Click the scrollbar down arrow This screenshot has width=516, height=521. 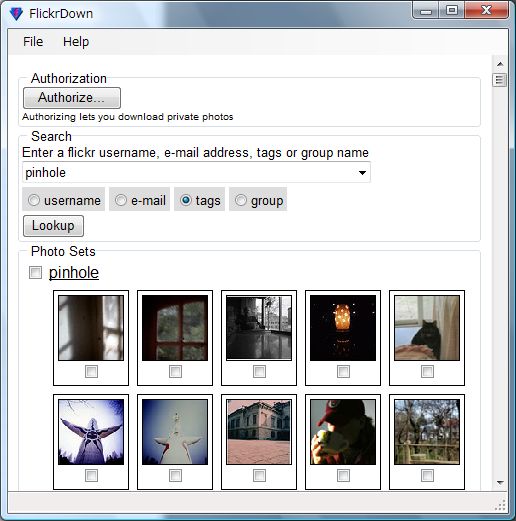[500, 482]
